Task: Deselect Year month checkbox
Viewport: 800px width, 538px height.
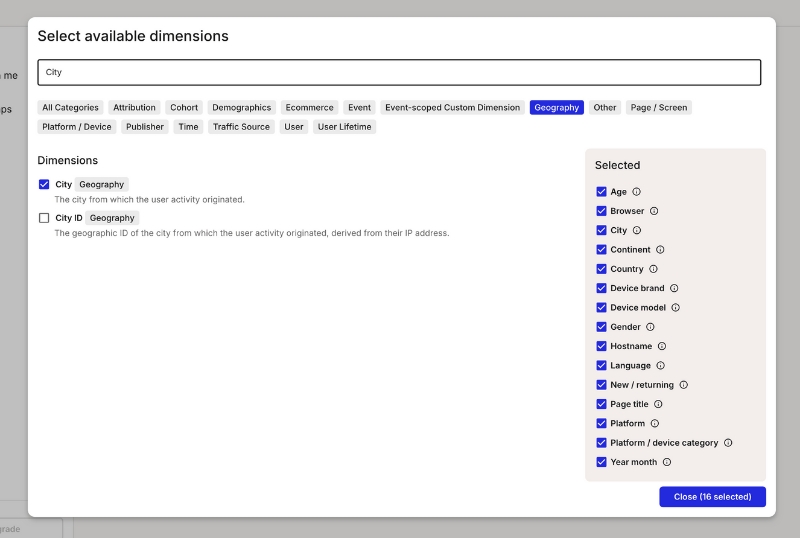Action: coord(602,462)
